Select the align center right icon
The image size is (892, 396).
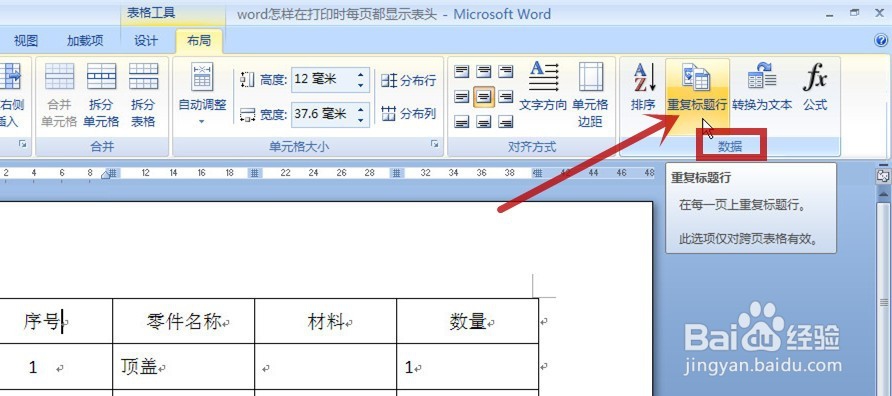tap(505, 97)
